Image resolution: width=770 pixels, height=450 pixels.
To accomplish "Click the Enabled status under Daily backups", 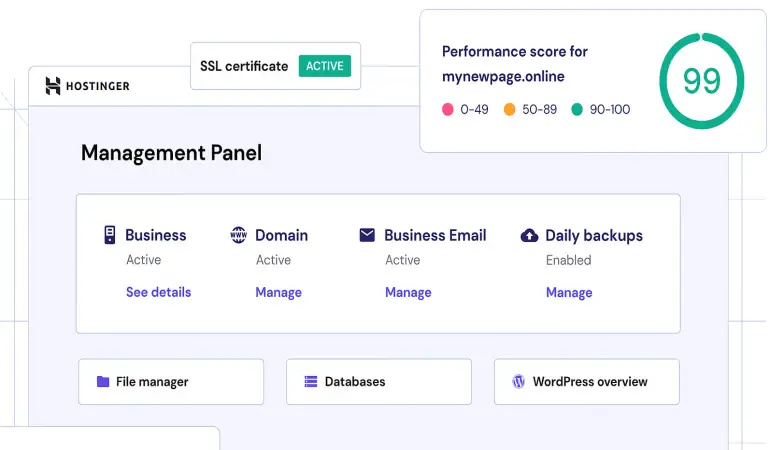I will pos(569,260).
